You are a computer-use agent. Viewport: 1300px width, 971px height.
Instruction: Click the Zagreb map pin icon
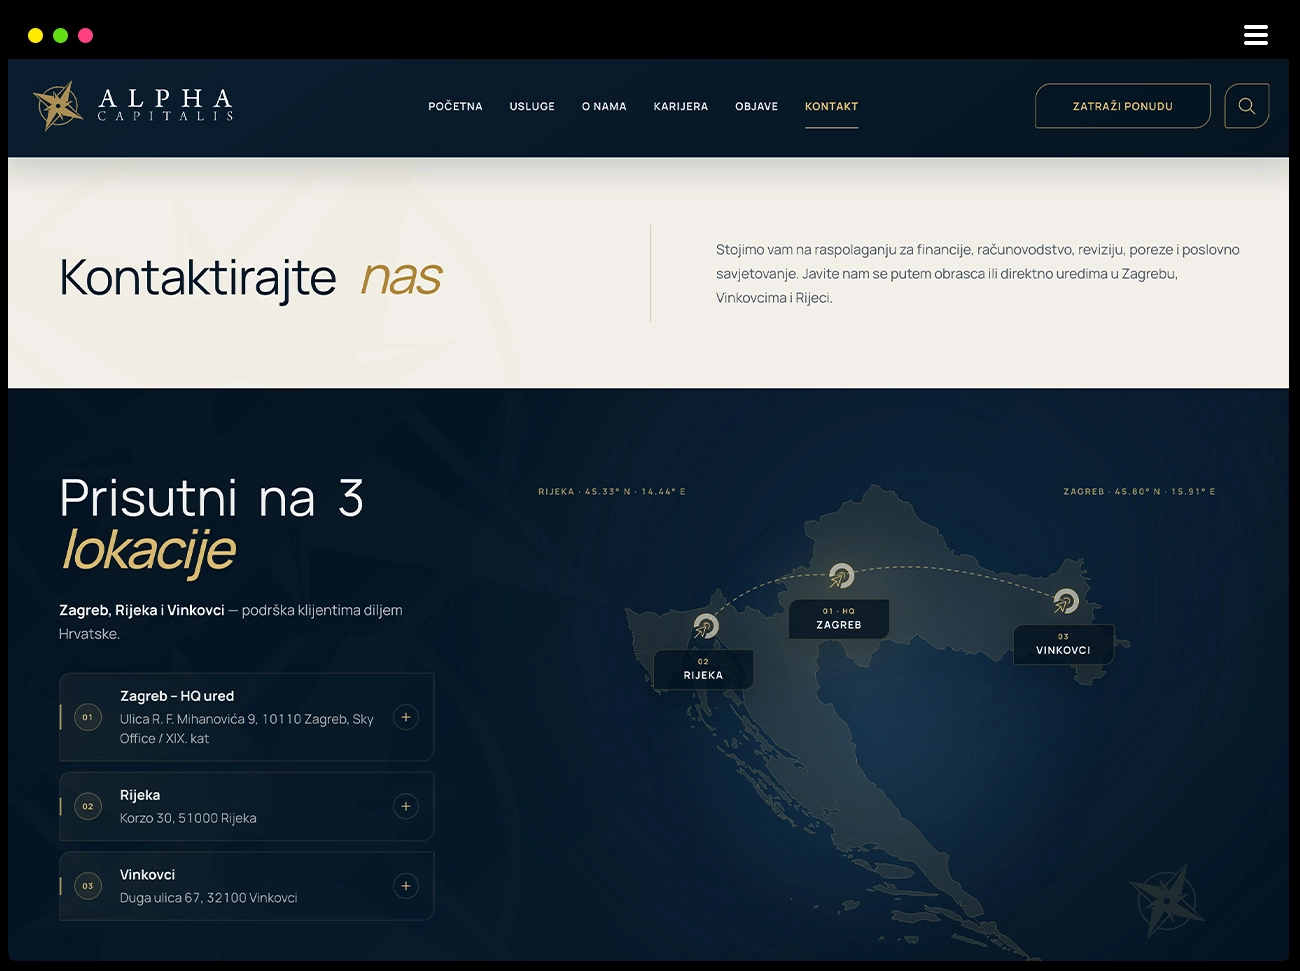coord(841,576)
